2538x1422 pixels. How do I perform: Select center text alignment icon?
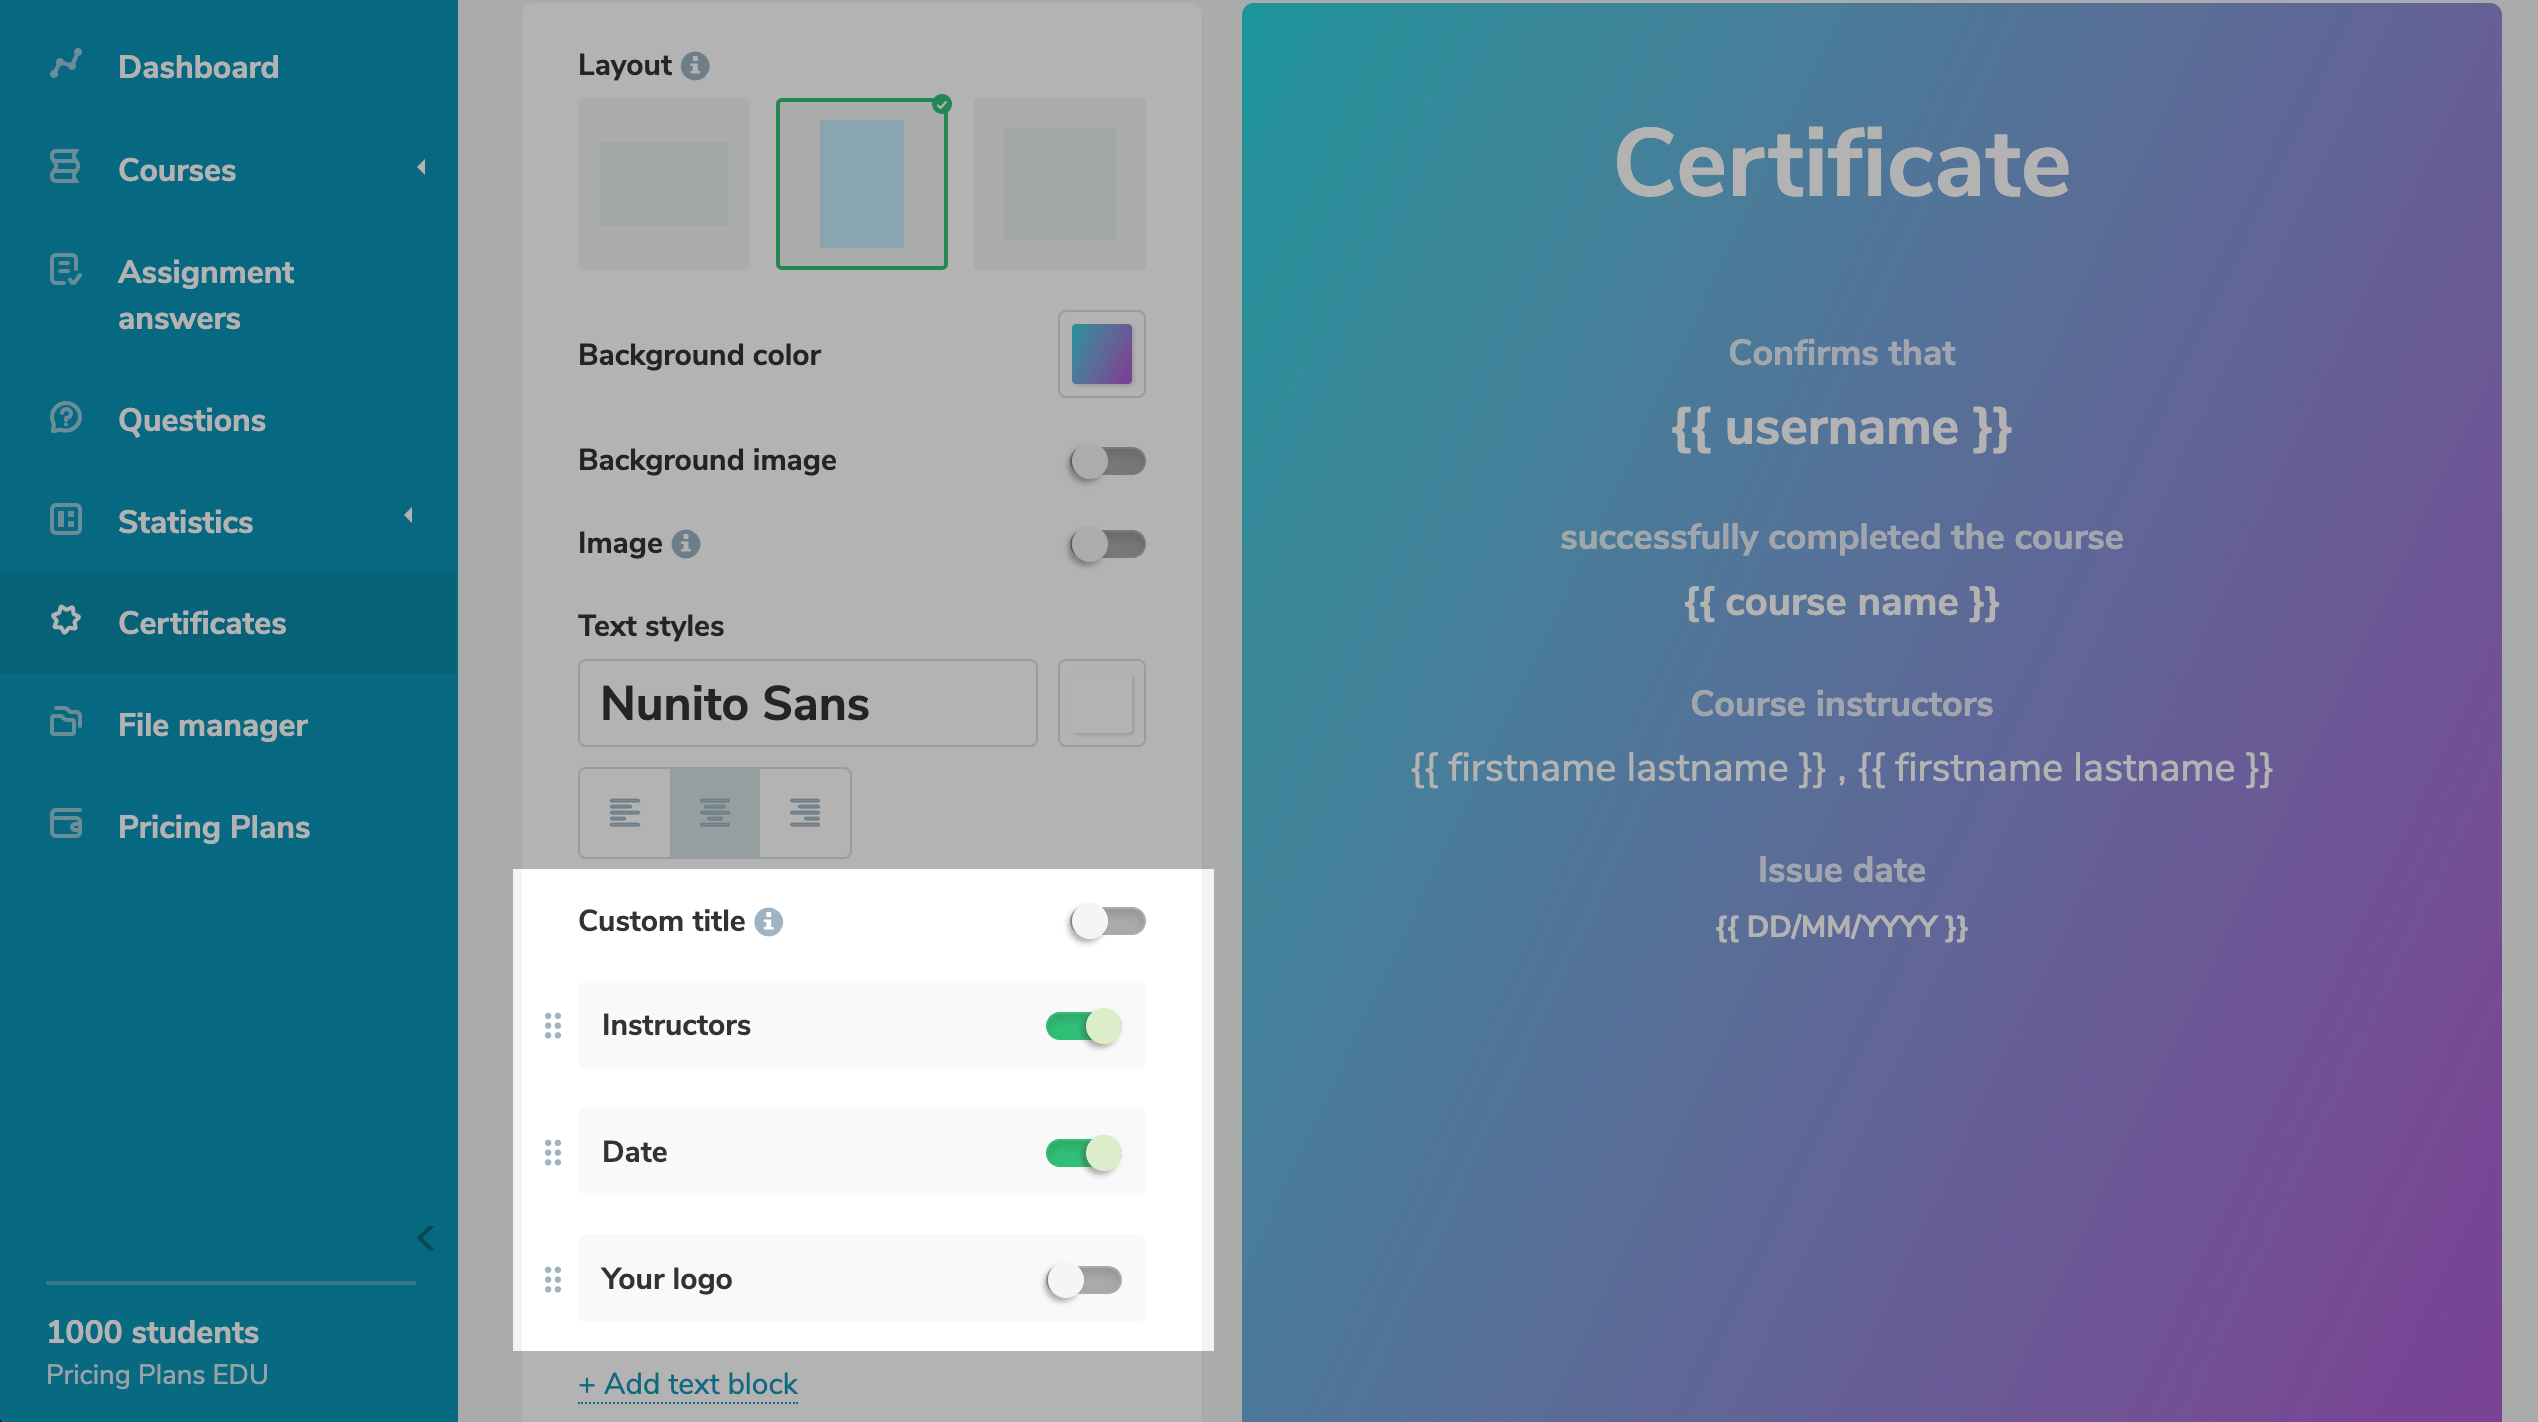click(x=714, y=813)
